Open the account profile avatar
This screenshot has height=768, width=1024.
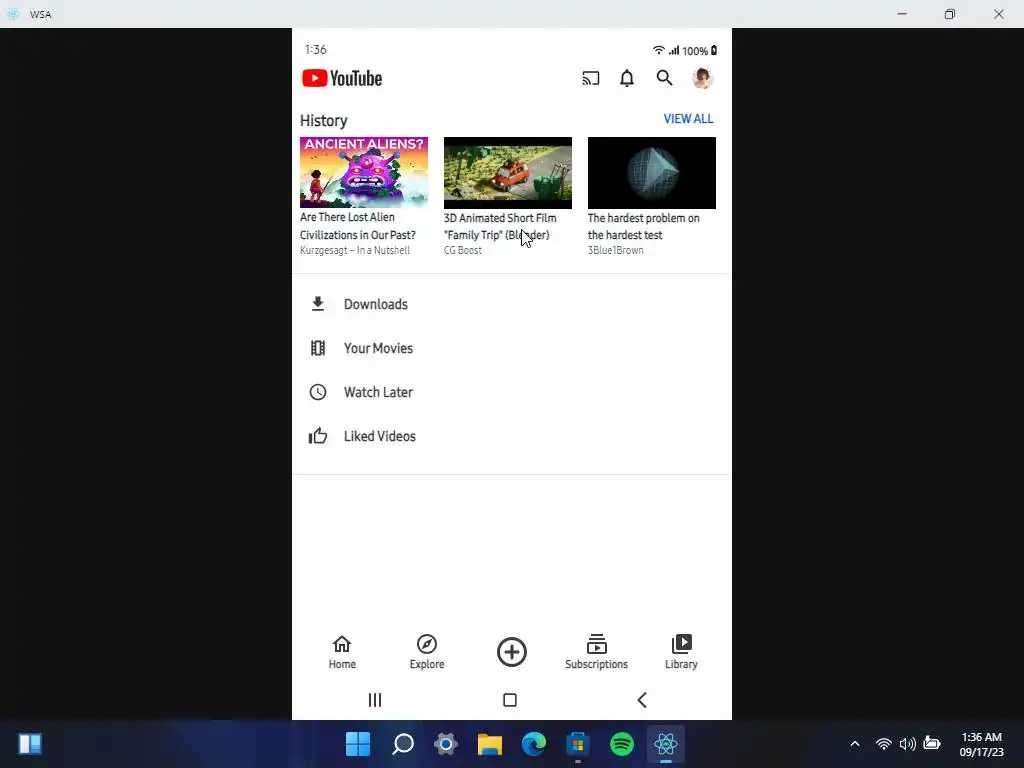[x=702, y=78]
